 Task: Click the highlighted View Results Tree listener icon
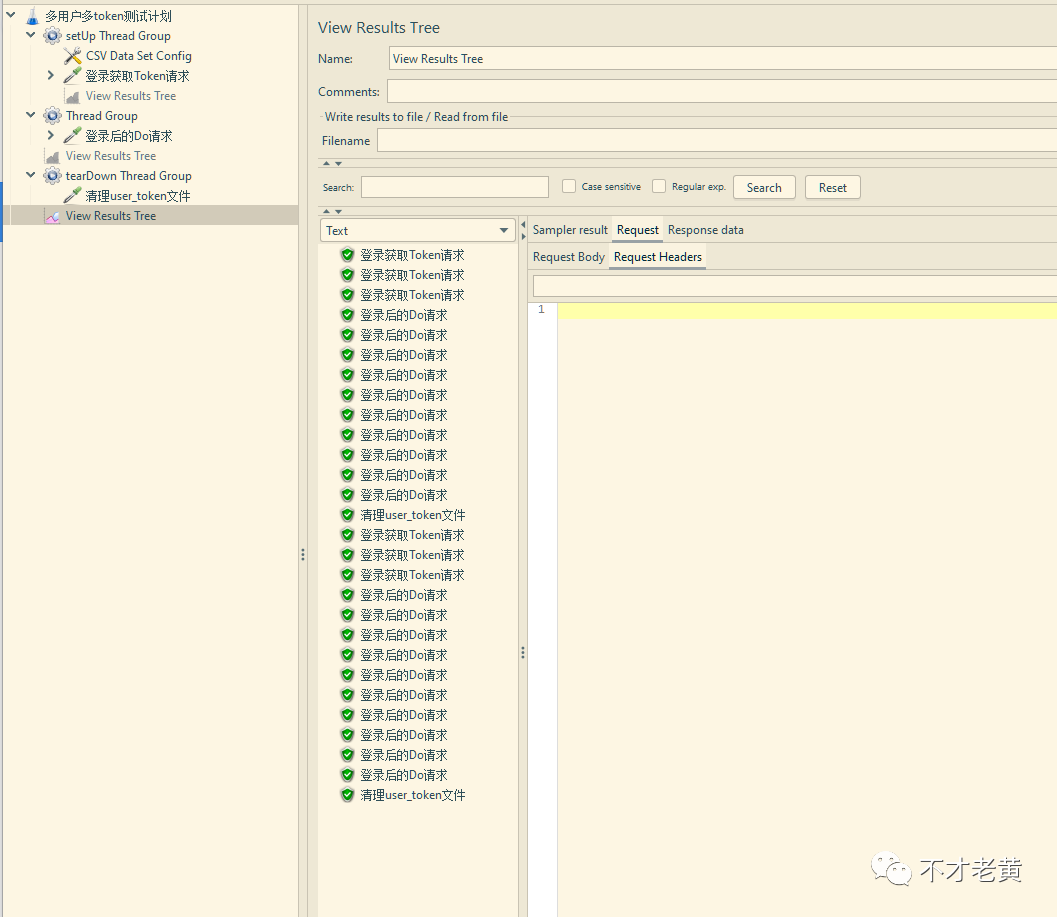52,216
